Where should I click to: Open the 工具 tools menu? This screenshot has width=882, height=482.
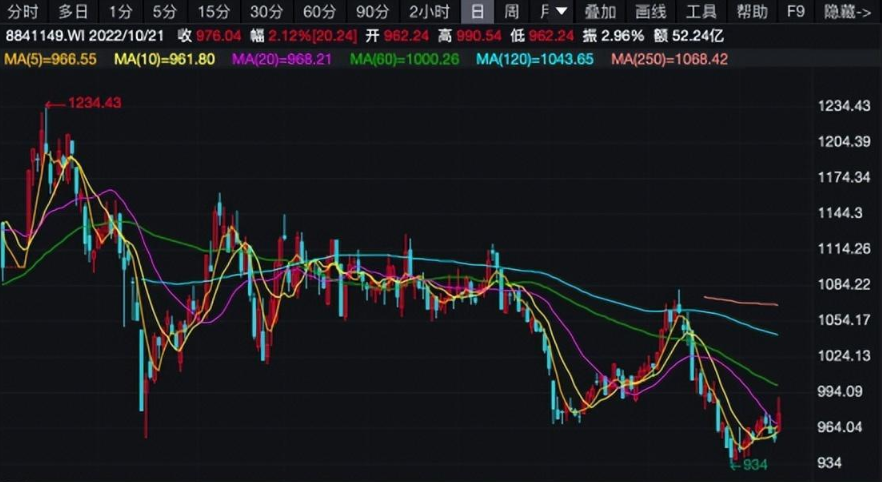tap(702, 12)
